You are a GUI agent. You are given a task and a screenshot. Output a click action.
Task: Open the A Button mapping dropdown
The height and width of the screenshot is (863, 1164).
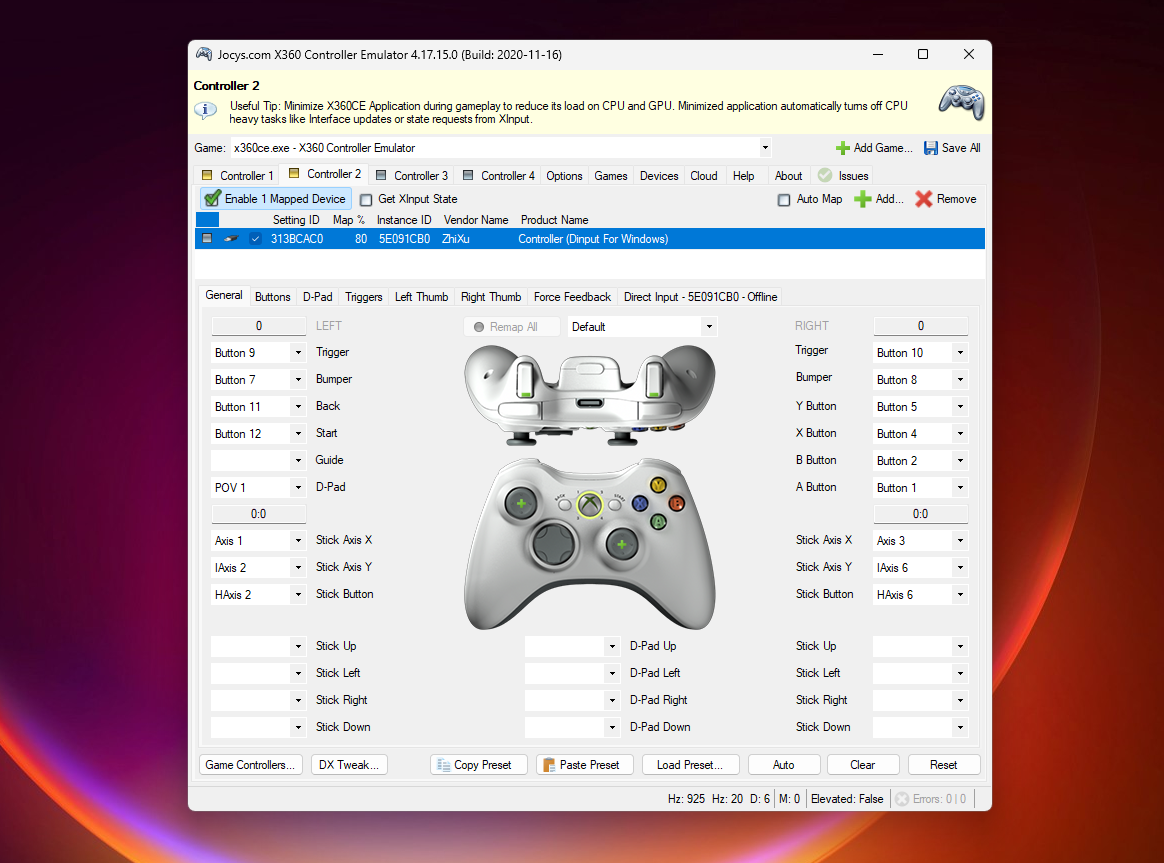960,488
